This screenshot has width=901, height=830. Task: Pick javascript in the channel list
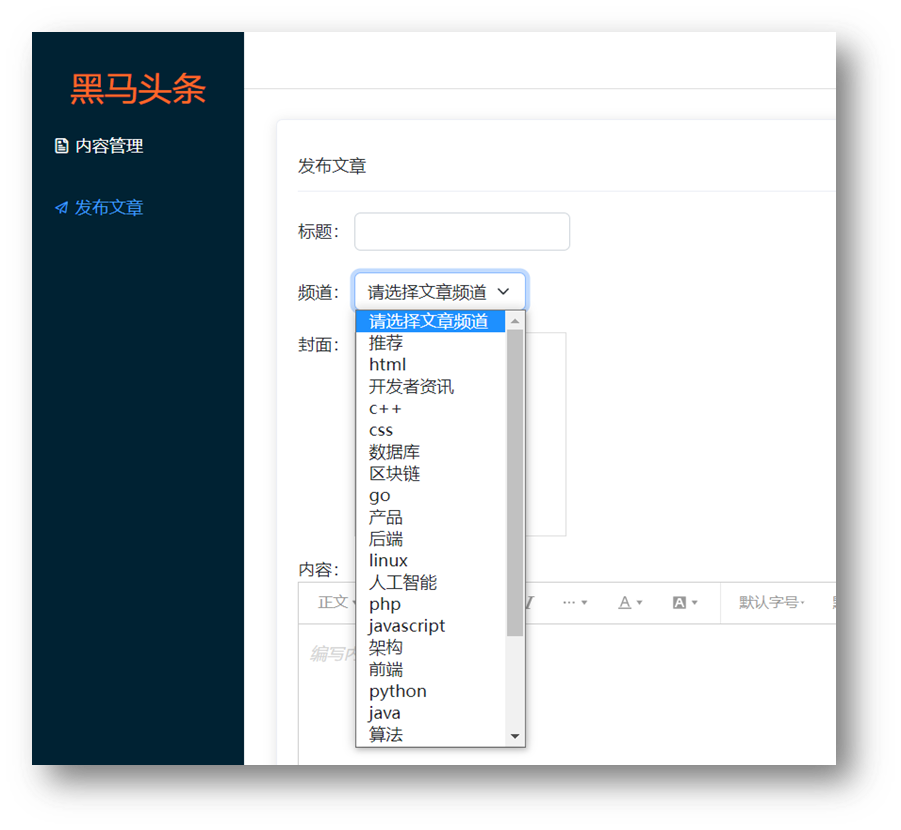[407, 626]
